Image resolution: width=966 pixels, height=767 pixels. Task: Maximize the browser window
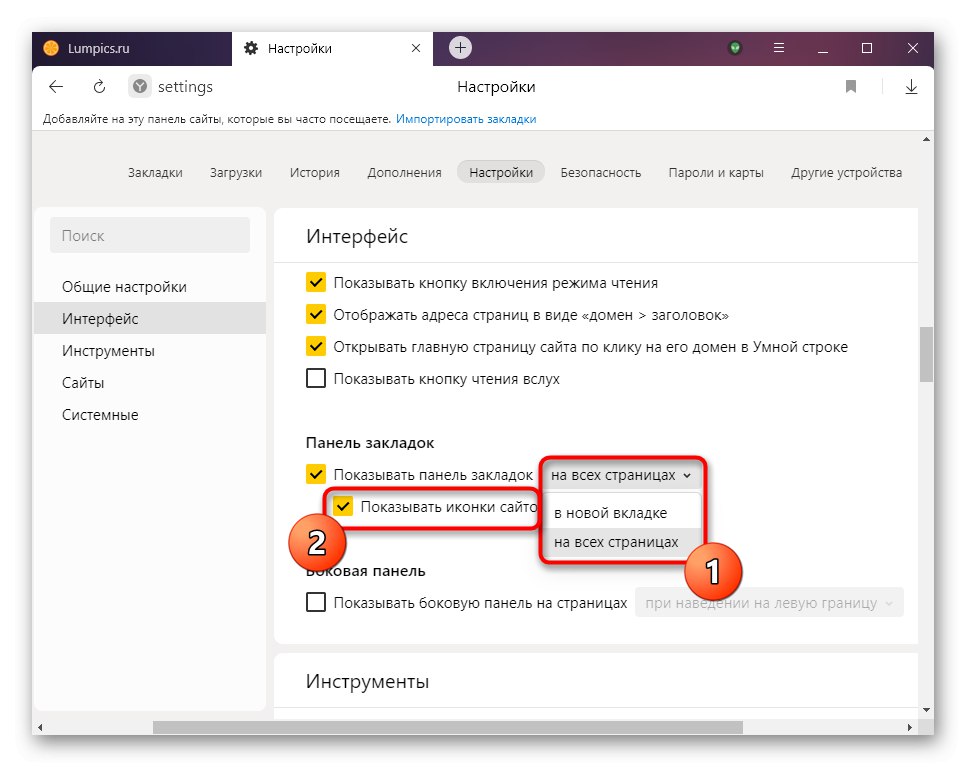pos(867,48)
